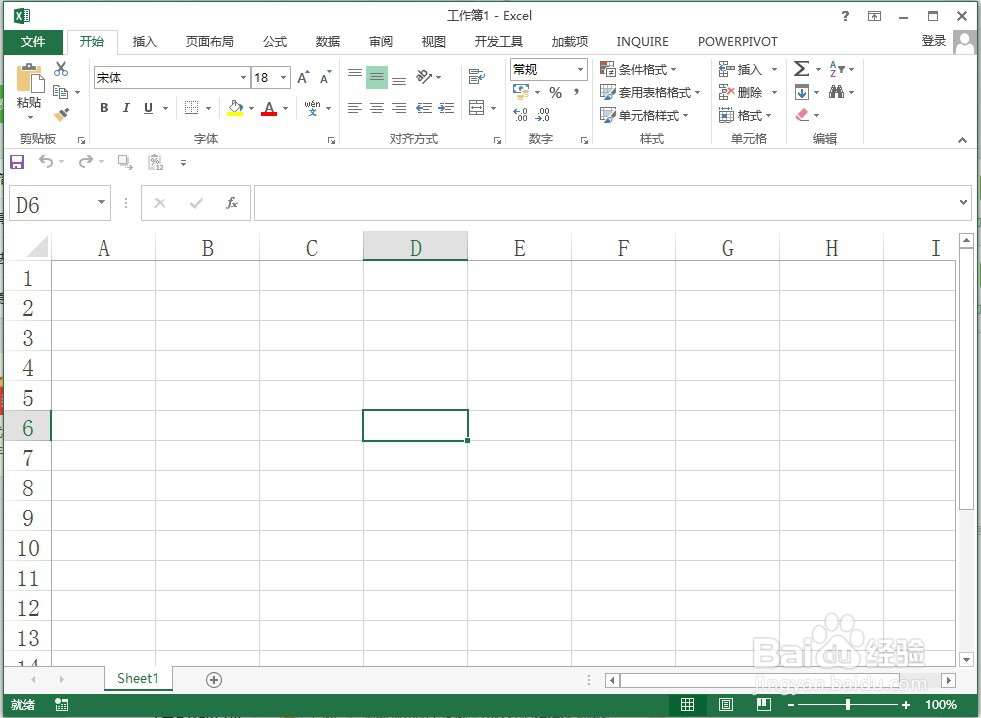Open the font color swatch
Image resolution: width=981 pixels, height=718 pixels.
tap(269, 108)
